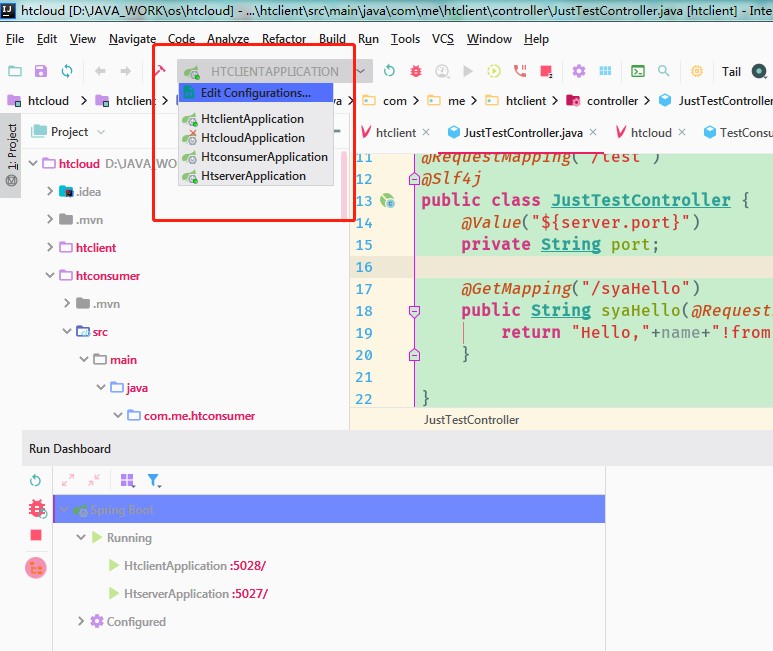Choose HtserverApplication in the configuration list

pos(253,176)
